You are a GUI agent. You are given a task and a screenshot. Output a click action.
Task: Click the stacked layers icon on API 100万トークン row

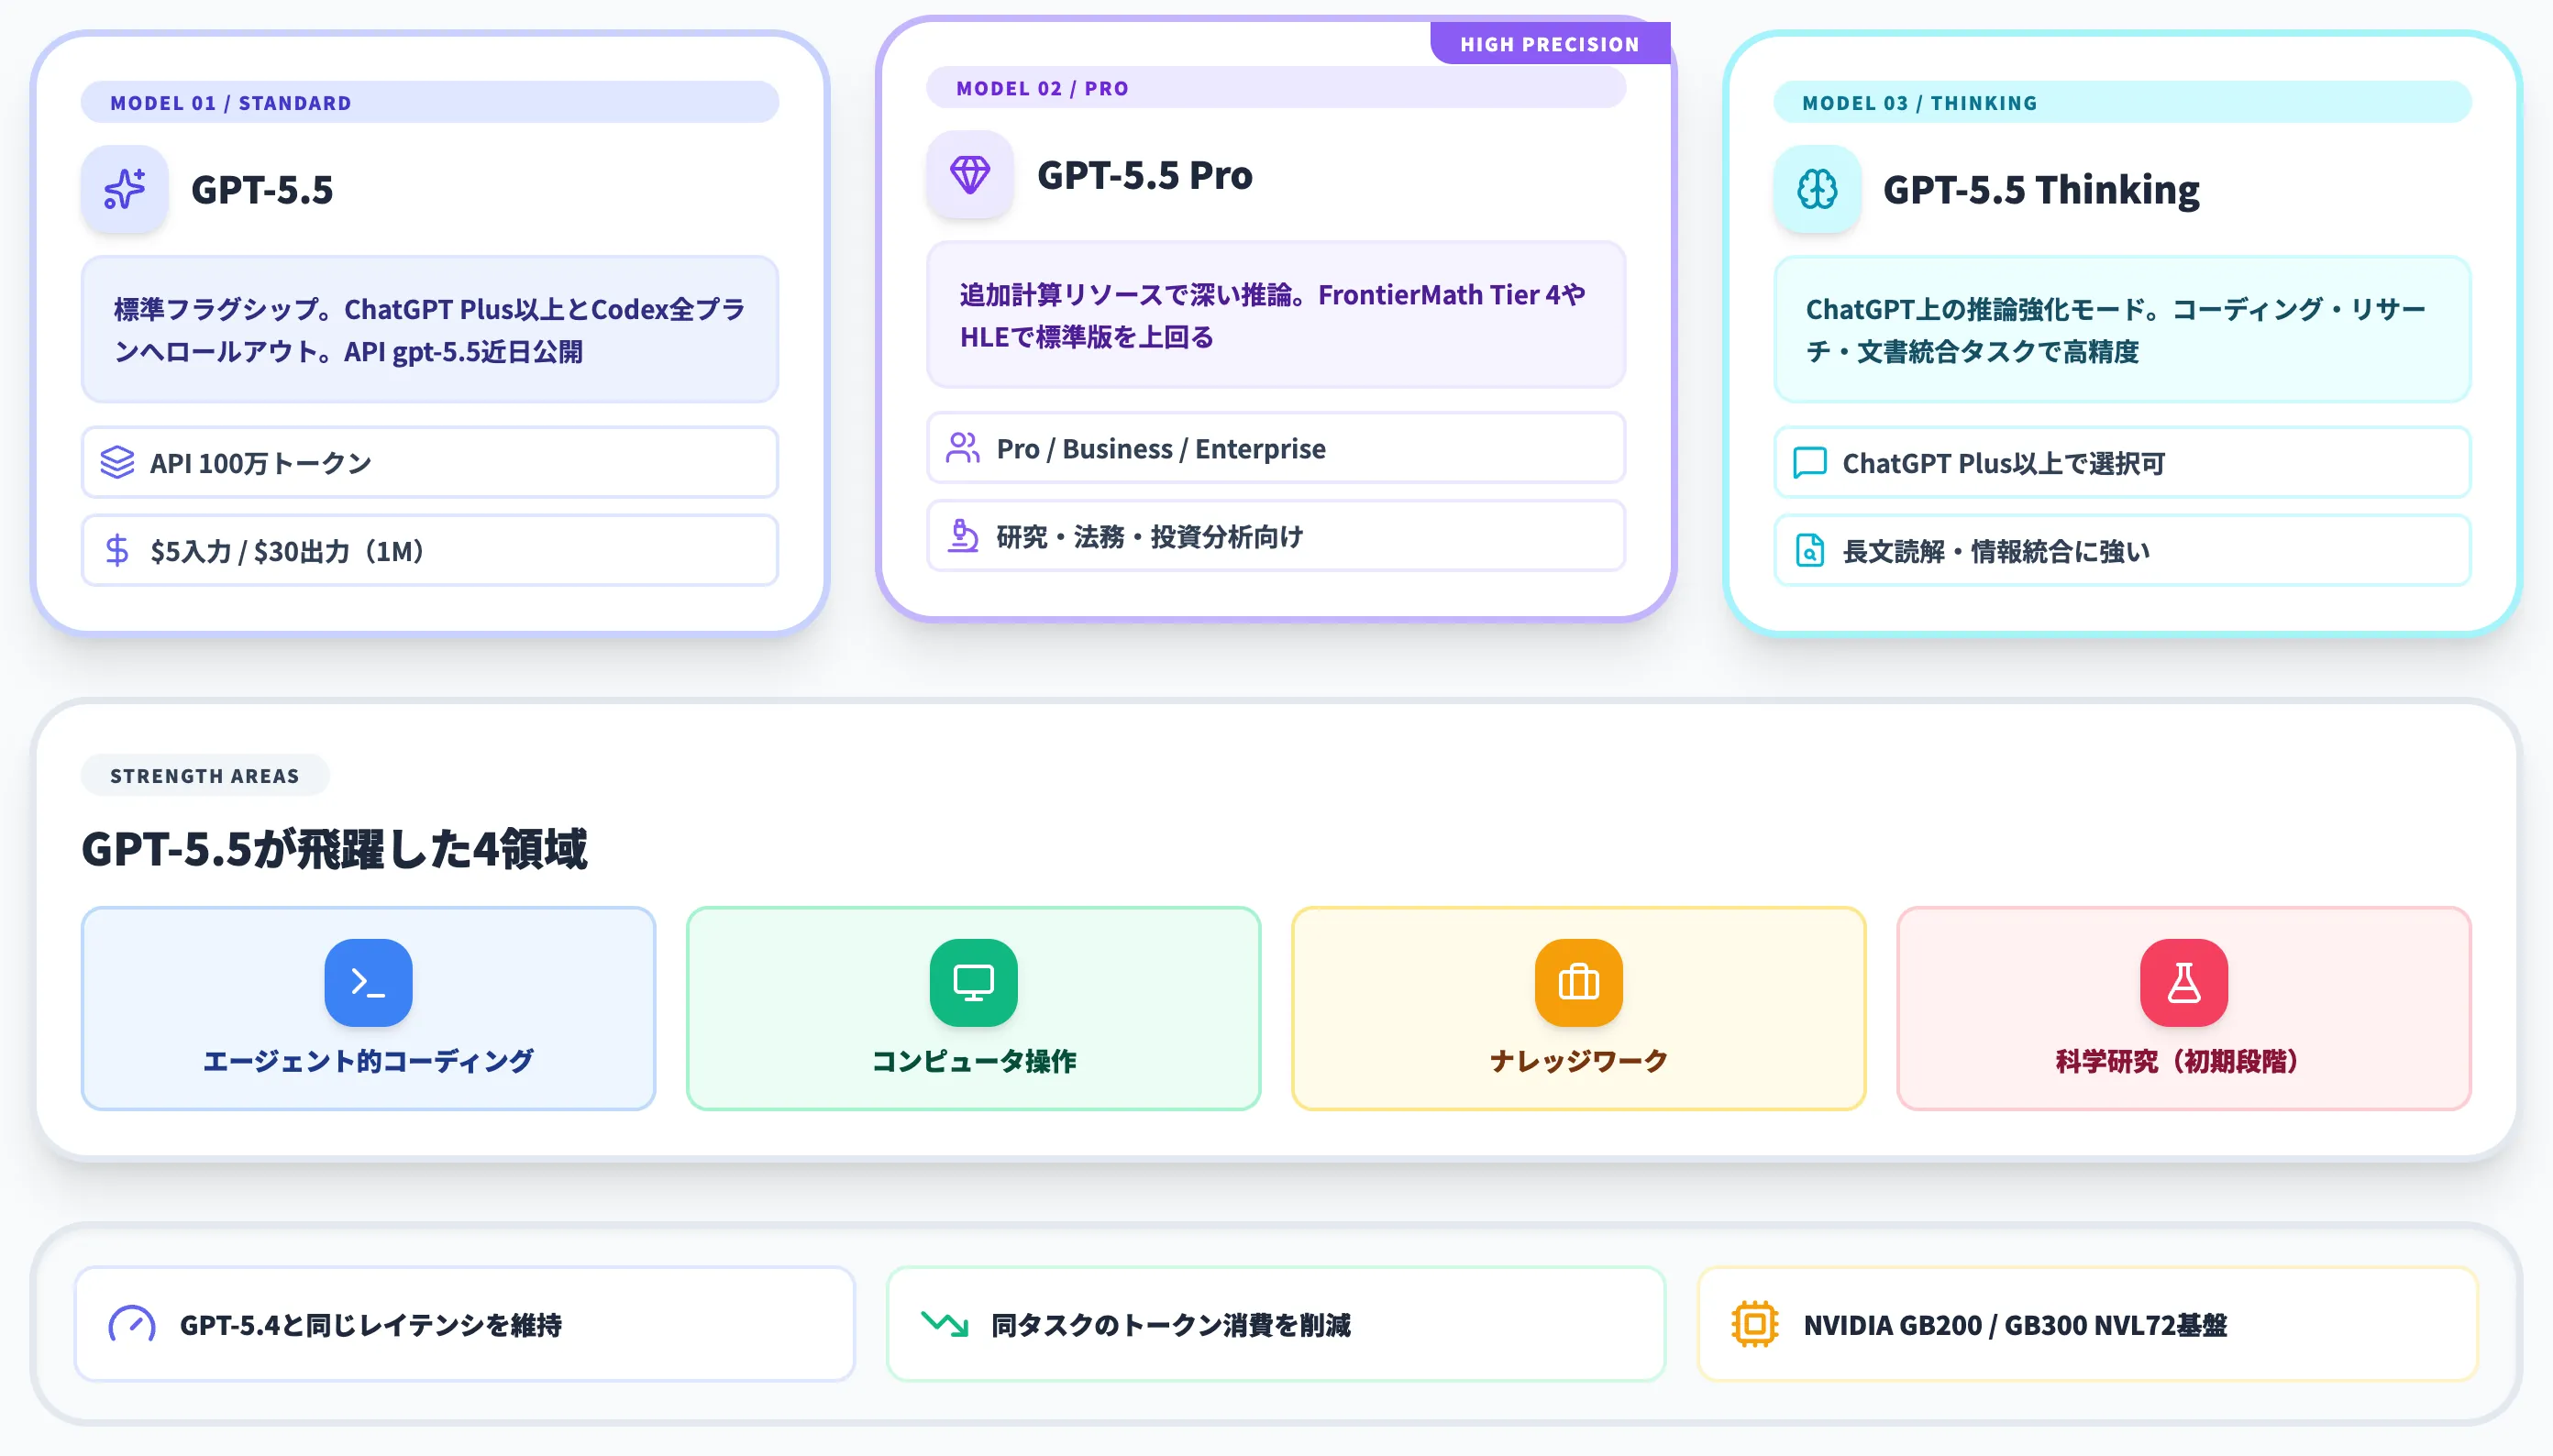(x=118, y=462)
